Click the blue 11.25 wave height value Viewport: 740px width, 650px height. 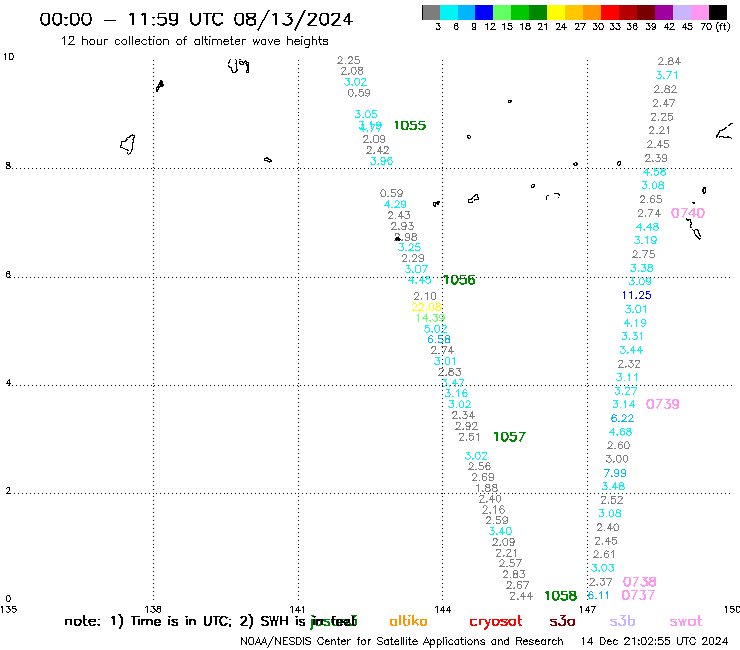coord(636,295)
